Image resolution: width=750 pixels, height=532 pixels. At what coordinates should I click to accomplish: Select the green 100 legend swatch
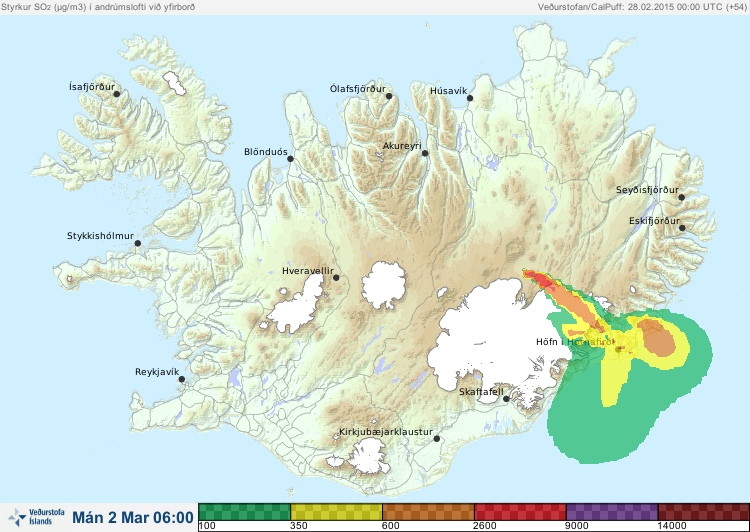[244, 512]
